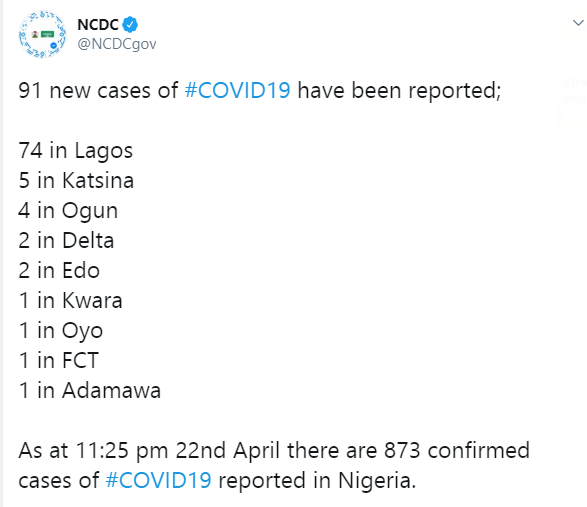Click the '1 in Kwara' line
The width and height of the screenshot is (587, 507).
click(70, 300)
